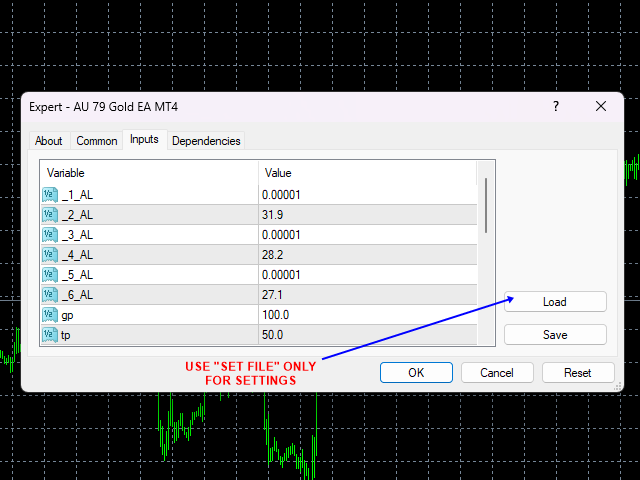Click the 27.1 value cell
This screenshot has width=640, height=480.
pos(368,295)
